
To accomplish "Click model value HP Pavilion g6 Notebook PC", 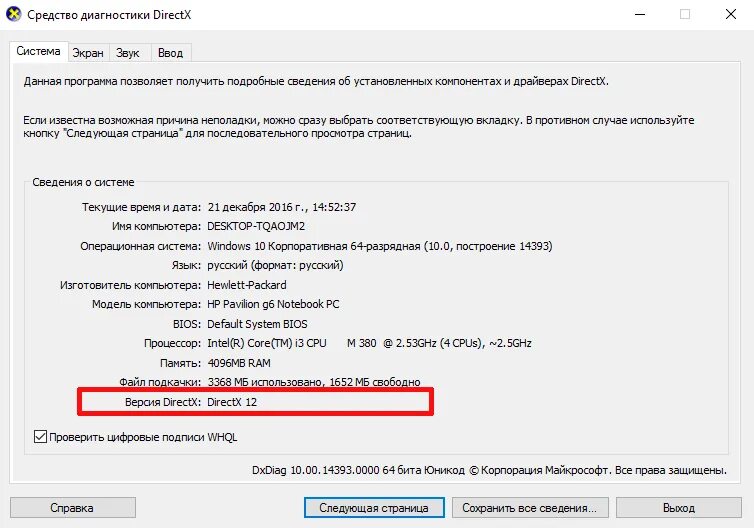I will (273, 304).
